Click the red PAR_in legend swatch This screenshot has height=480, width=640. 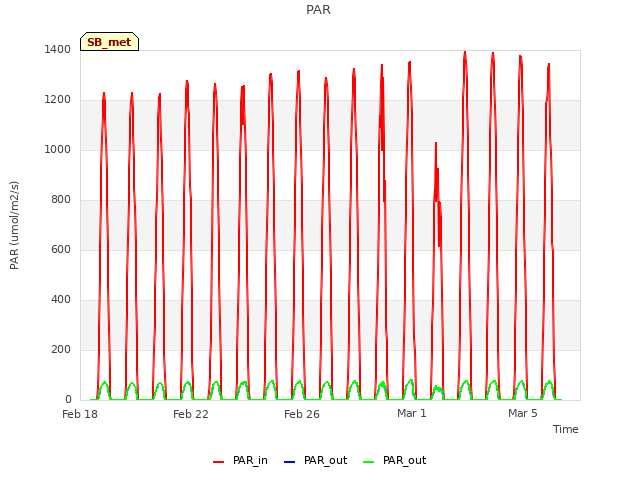218,462
